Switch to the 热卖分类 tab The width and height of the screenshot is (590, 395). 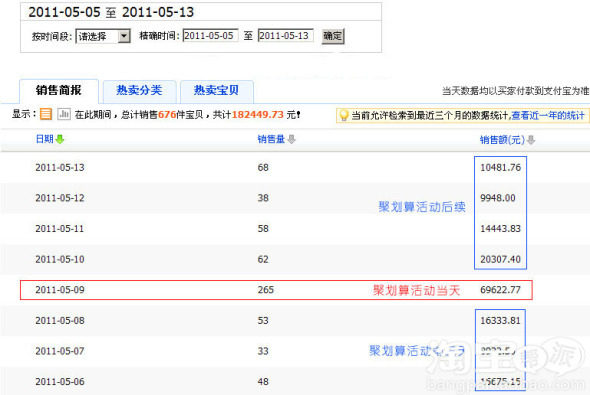[139, 91]
